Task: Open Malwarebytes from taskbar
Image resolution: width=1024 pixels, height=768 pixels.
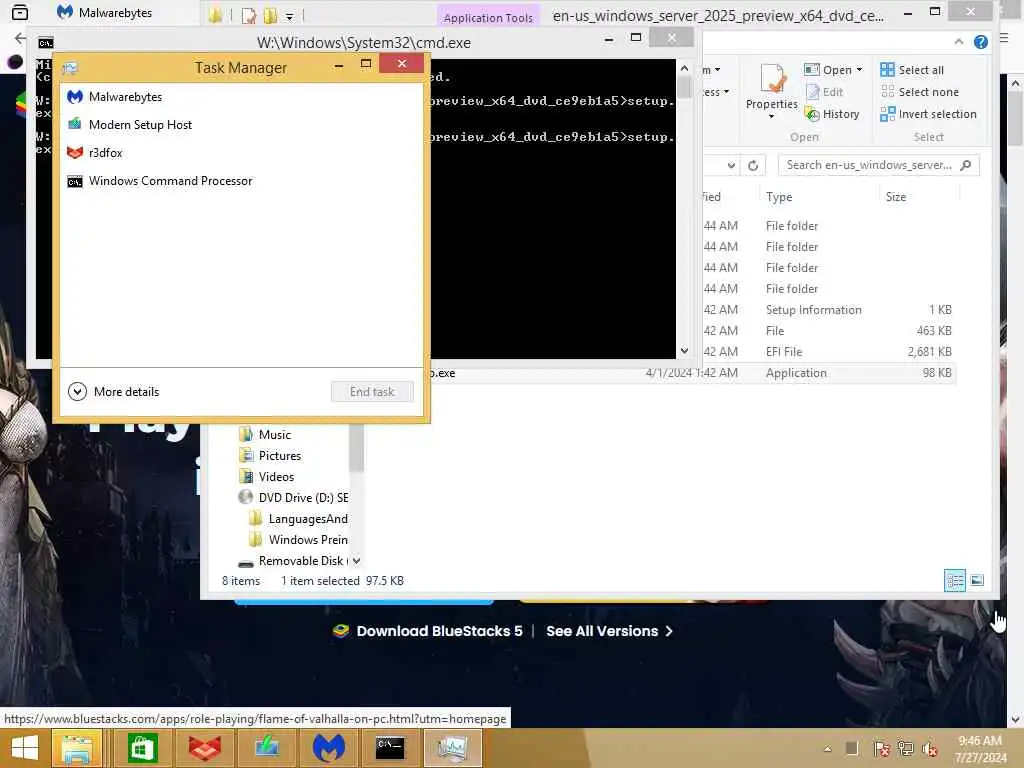Action: (328, 748)
